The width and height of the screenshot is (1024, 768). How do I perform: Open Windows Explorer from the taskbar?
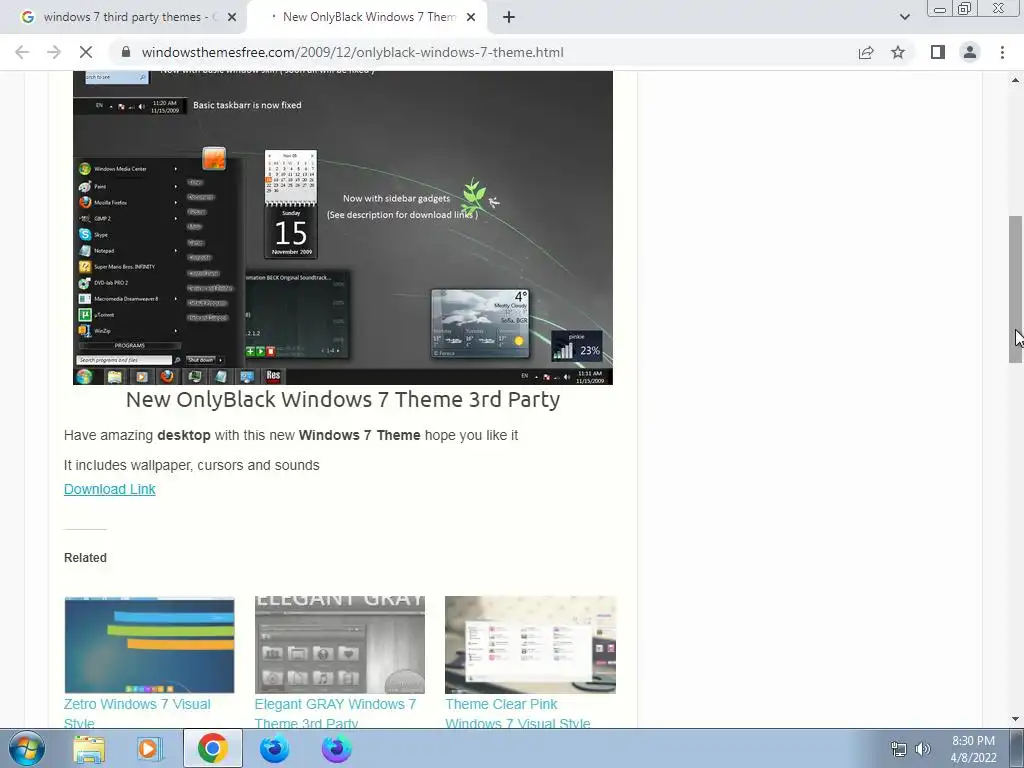pyautogui.click(x=89, y=748)
